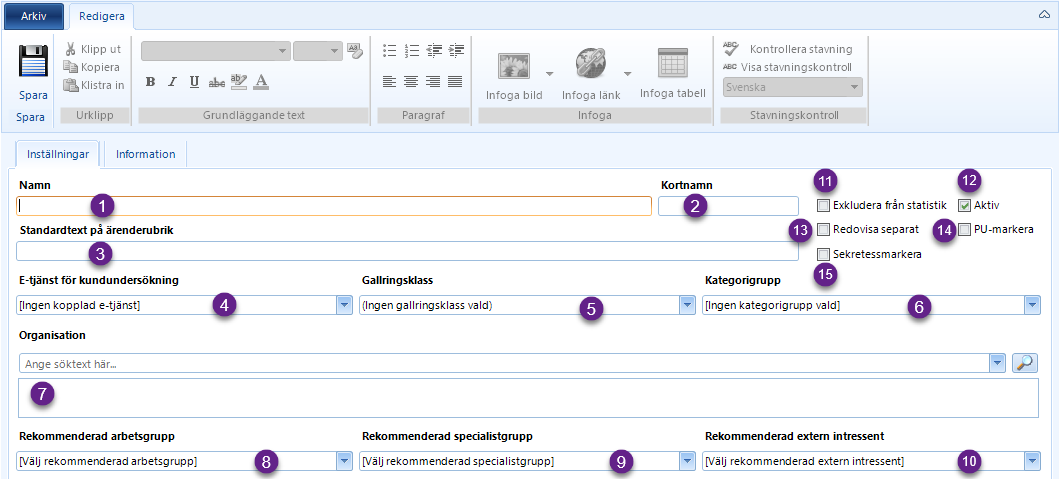The height and width of the screenshot is (479, 1060).
Task: Open the Kategorigrupp dropdown
Action: click(x=1032, y=305)
